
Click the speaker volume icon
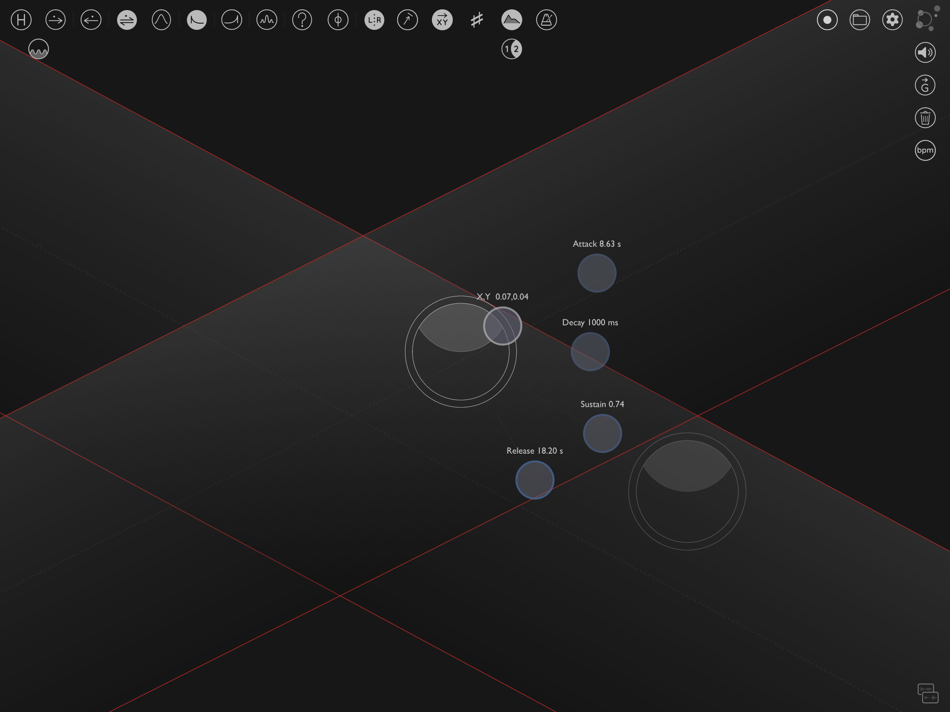[925, 53]
